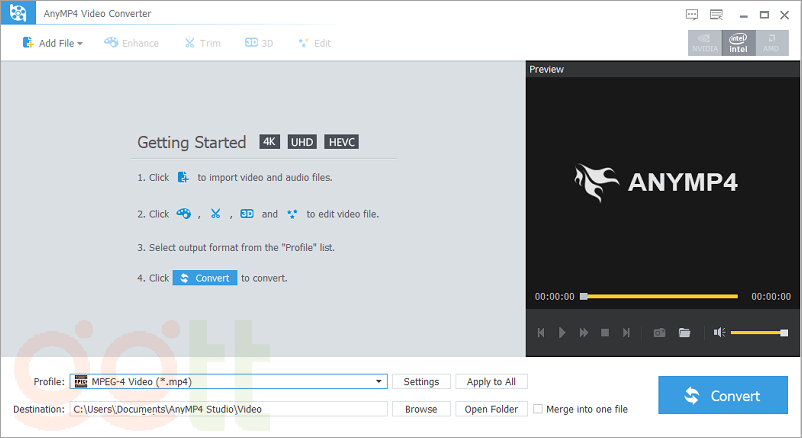Click the Destination path text field

pos(228,409)
